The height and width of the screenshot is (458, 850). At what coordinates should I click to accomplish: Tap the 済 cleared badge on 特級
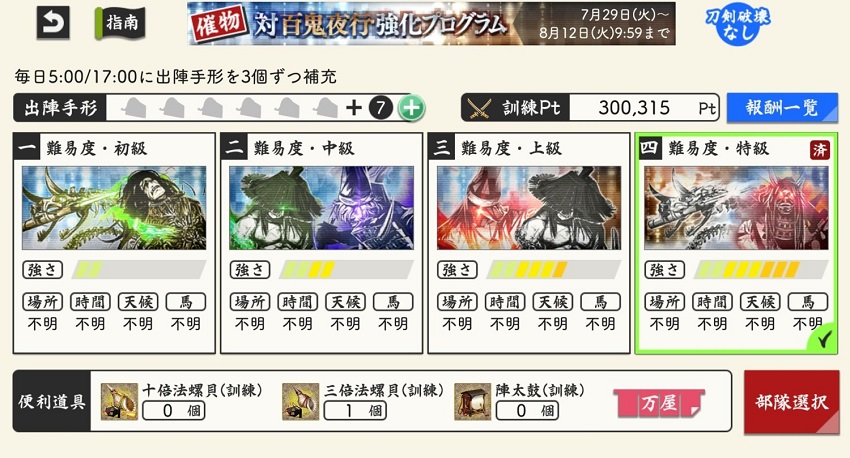820,150
